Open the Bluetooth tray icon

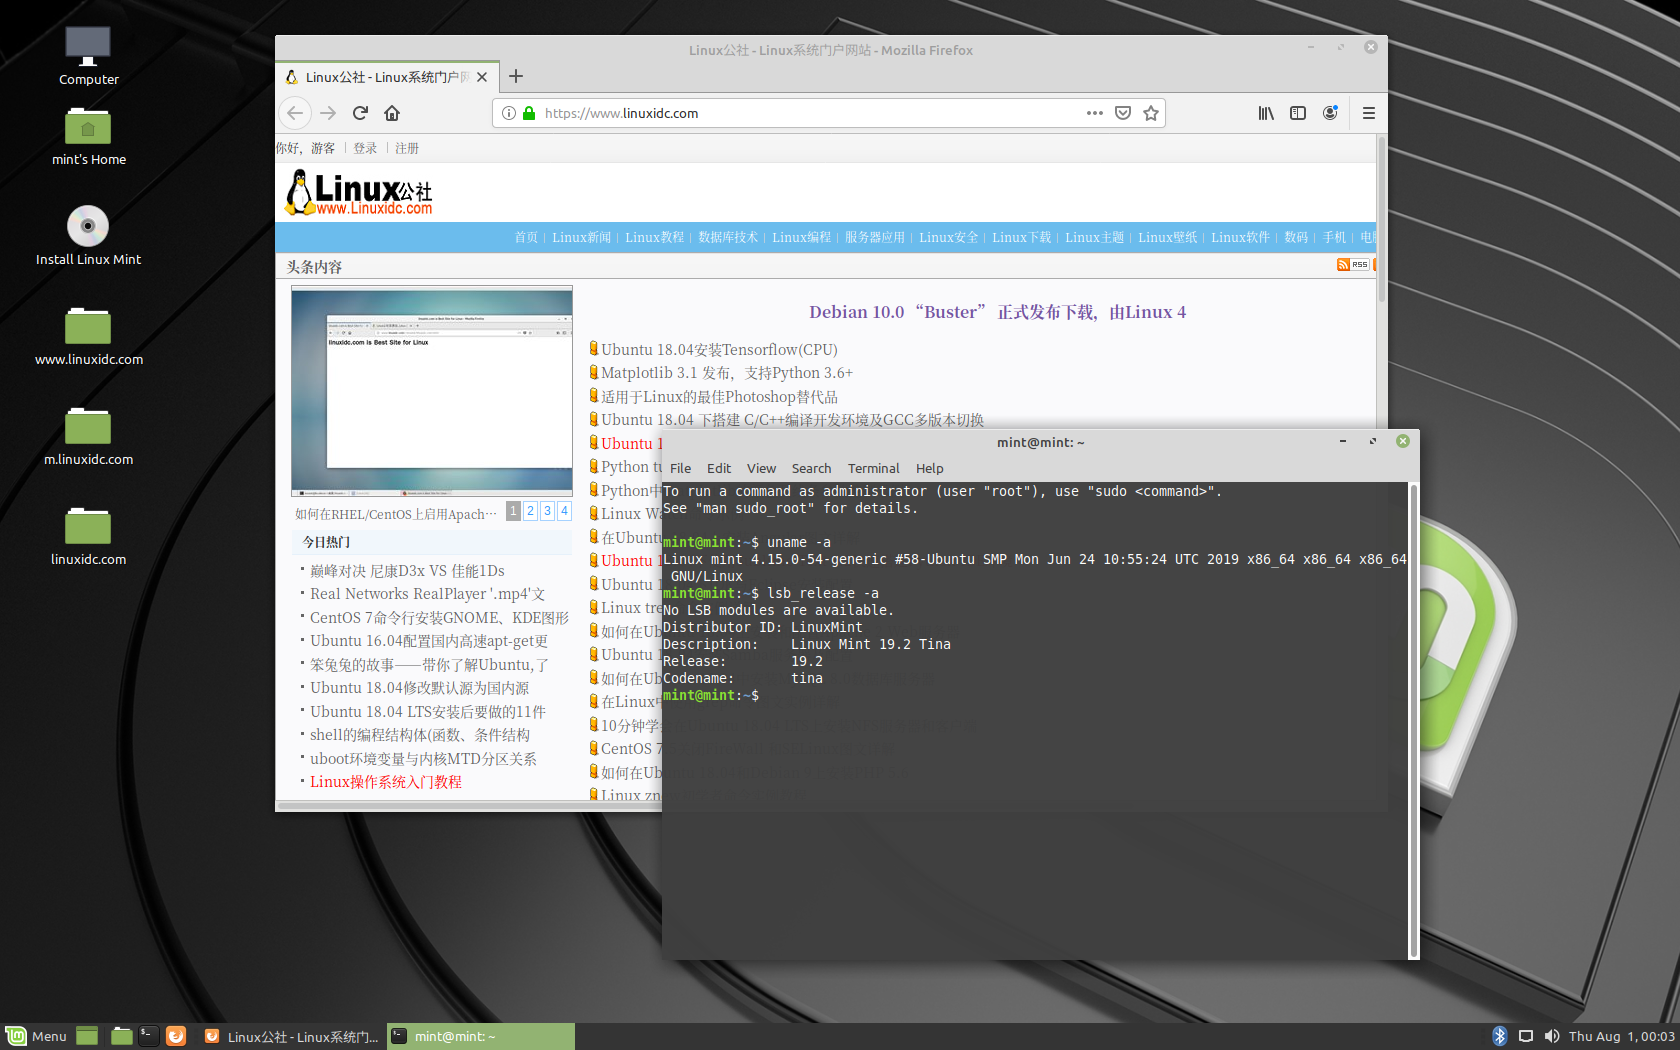[x=1499, y=1036]
